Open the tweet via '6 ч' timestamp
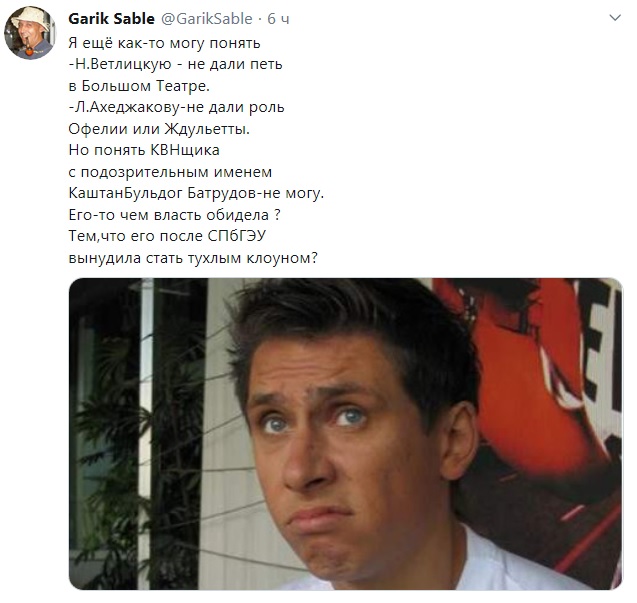 coord(278,19)
